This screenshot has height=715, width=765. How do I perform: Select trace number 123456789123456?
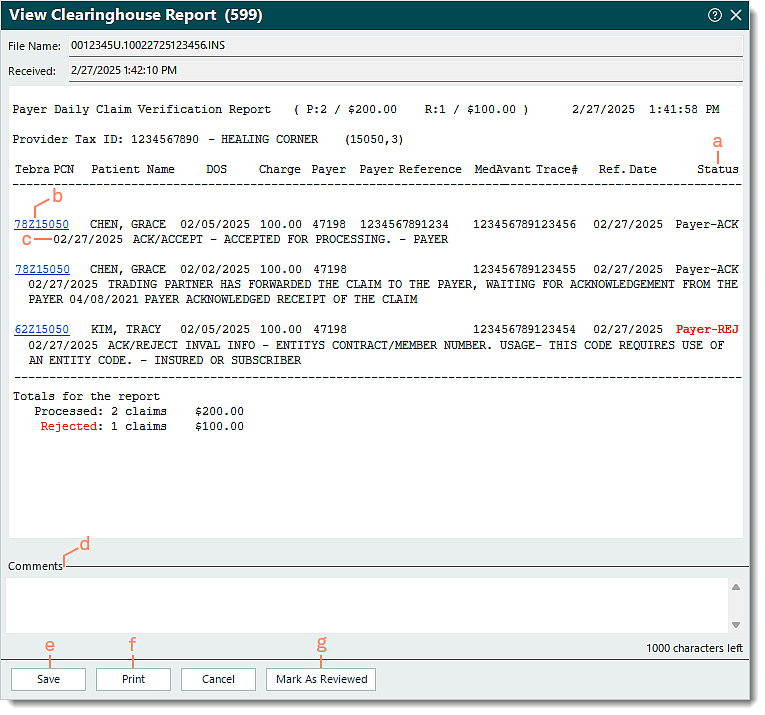(524, 224)
